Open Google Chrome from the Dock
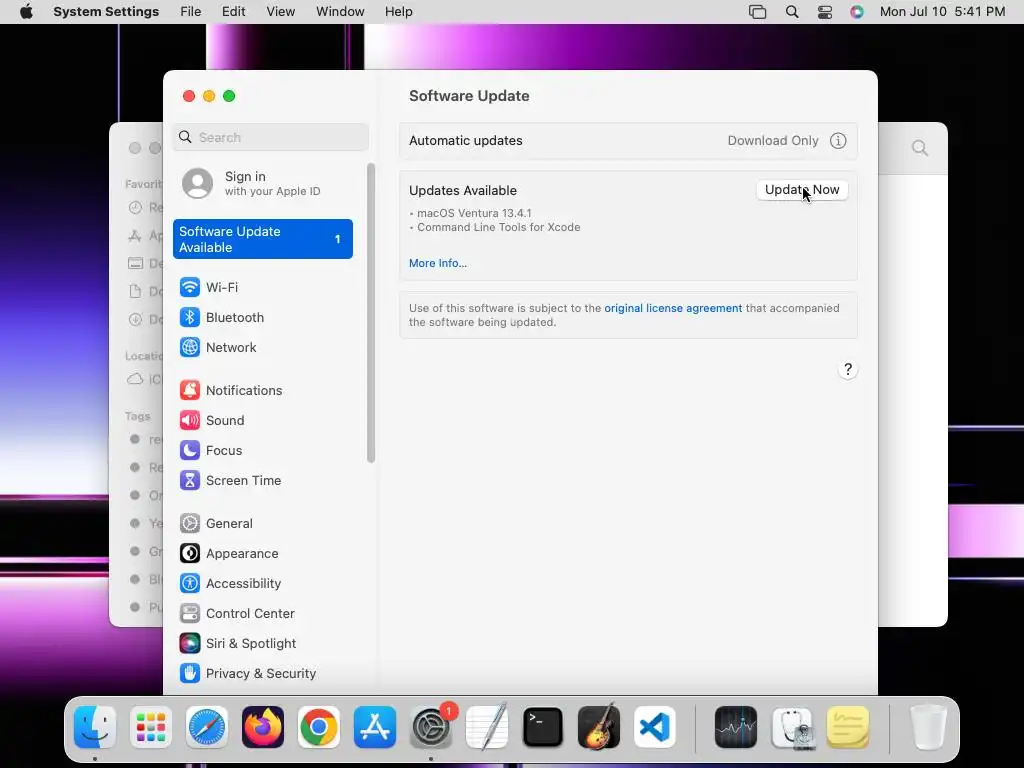The image size is (1024, 768). [319, 727]
